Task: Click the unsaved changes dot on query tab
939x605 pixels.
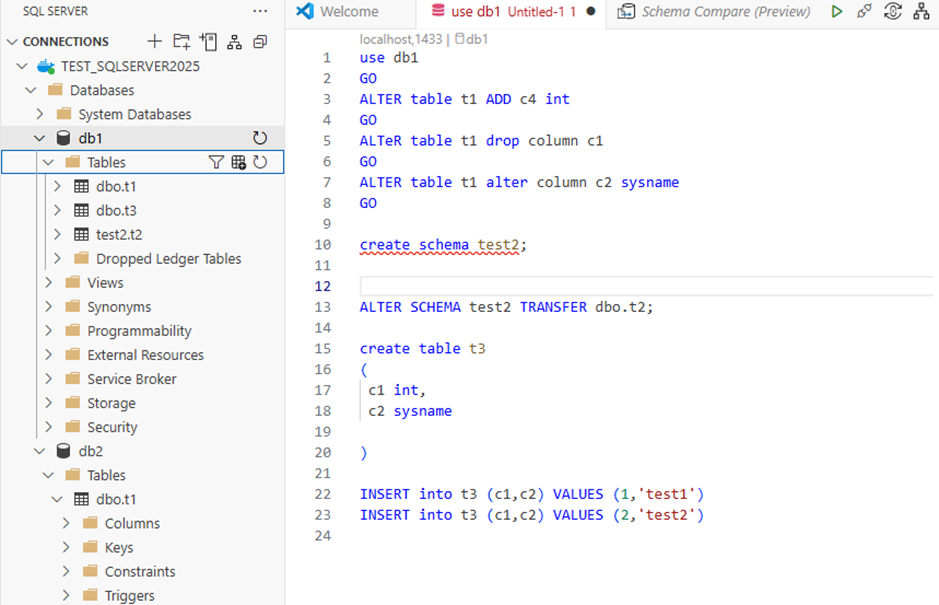Action: tap(591, 11)
